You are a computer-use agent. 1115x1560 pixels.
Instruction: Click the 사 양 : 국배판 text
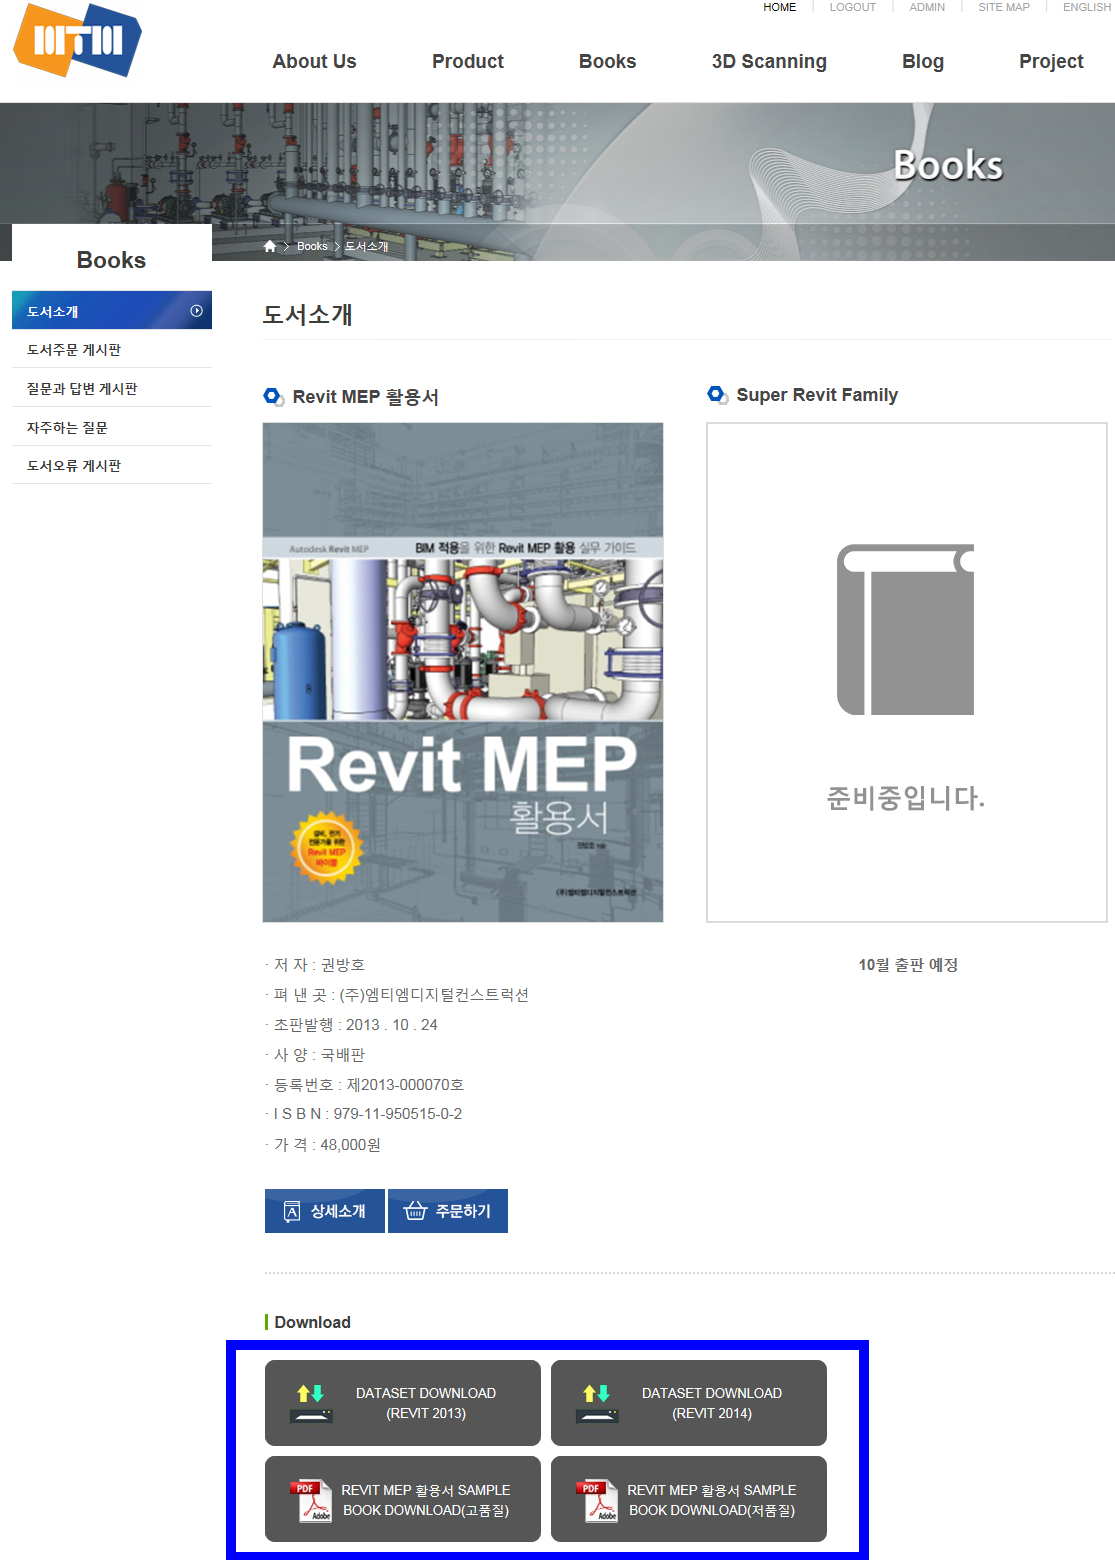319,1055
